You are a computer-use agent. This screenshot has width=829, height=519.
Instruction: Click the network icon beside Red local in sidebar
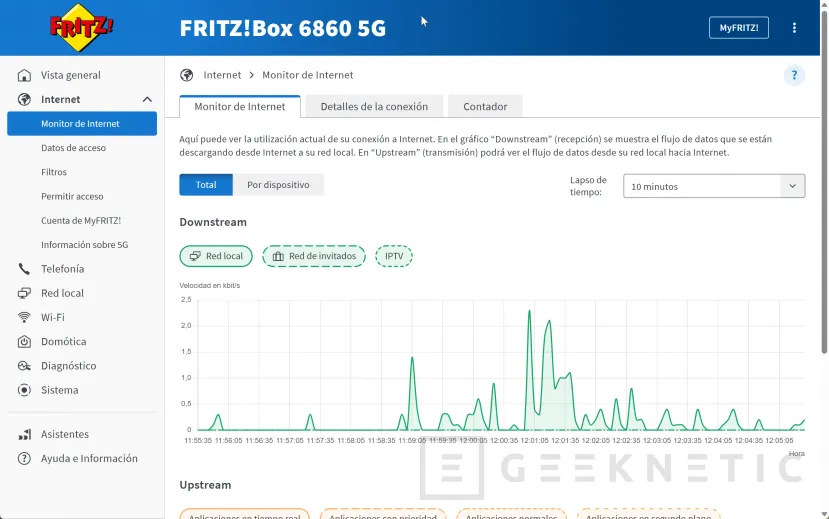(x=24, y=293)
